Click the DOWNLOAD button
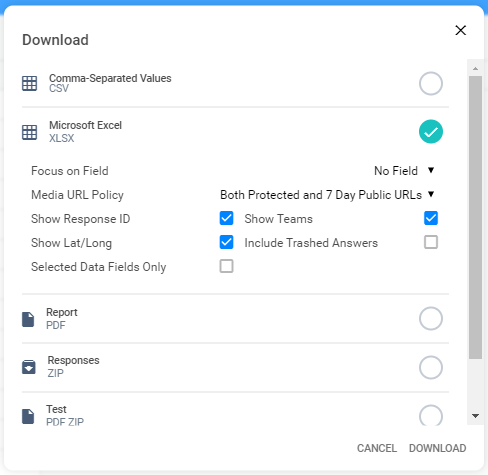Viewport: 488px width, 475px height. (x=437, y=448)
